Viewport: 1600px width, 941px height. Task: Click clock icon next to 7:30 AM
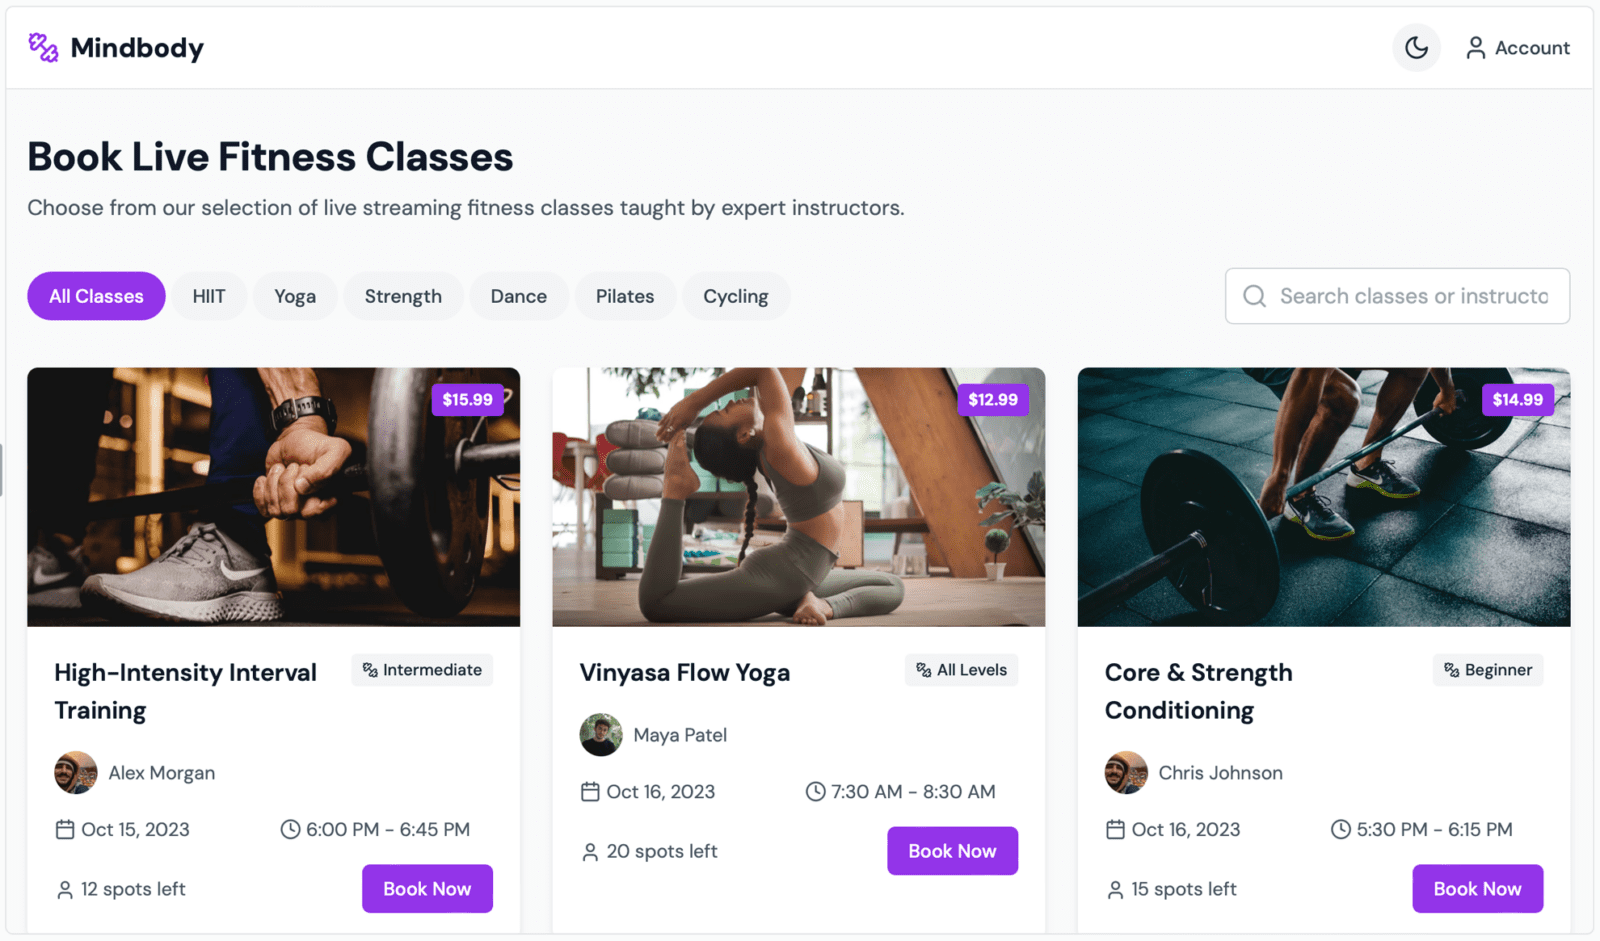click(x=815, y=791)
